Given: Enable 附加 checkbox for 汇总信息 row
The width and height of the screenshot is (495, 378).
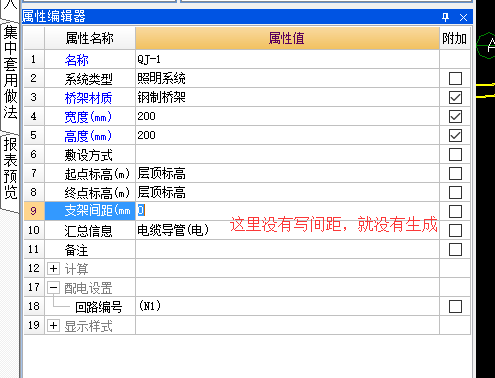Looking at the screenshot, I should (x=455, y=231).
